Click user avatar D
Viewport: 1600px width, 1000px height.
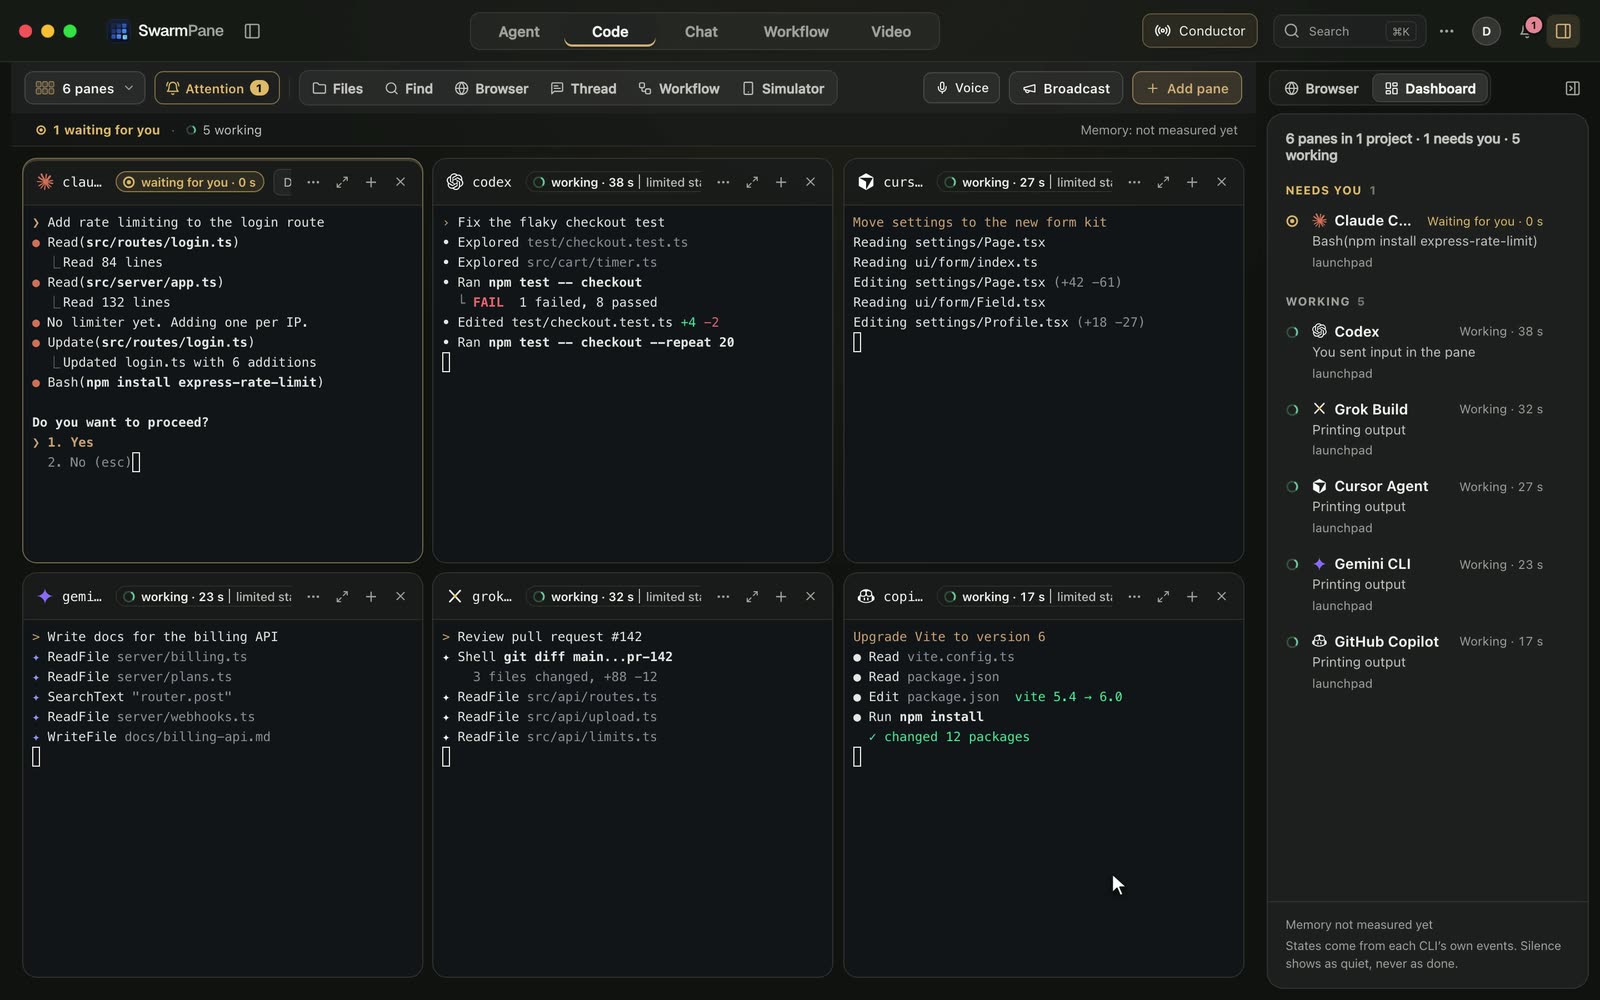point(1486,31)
